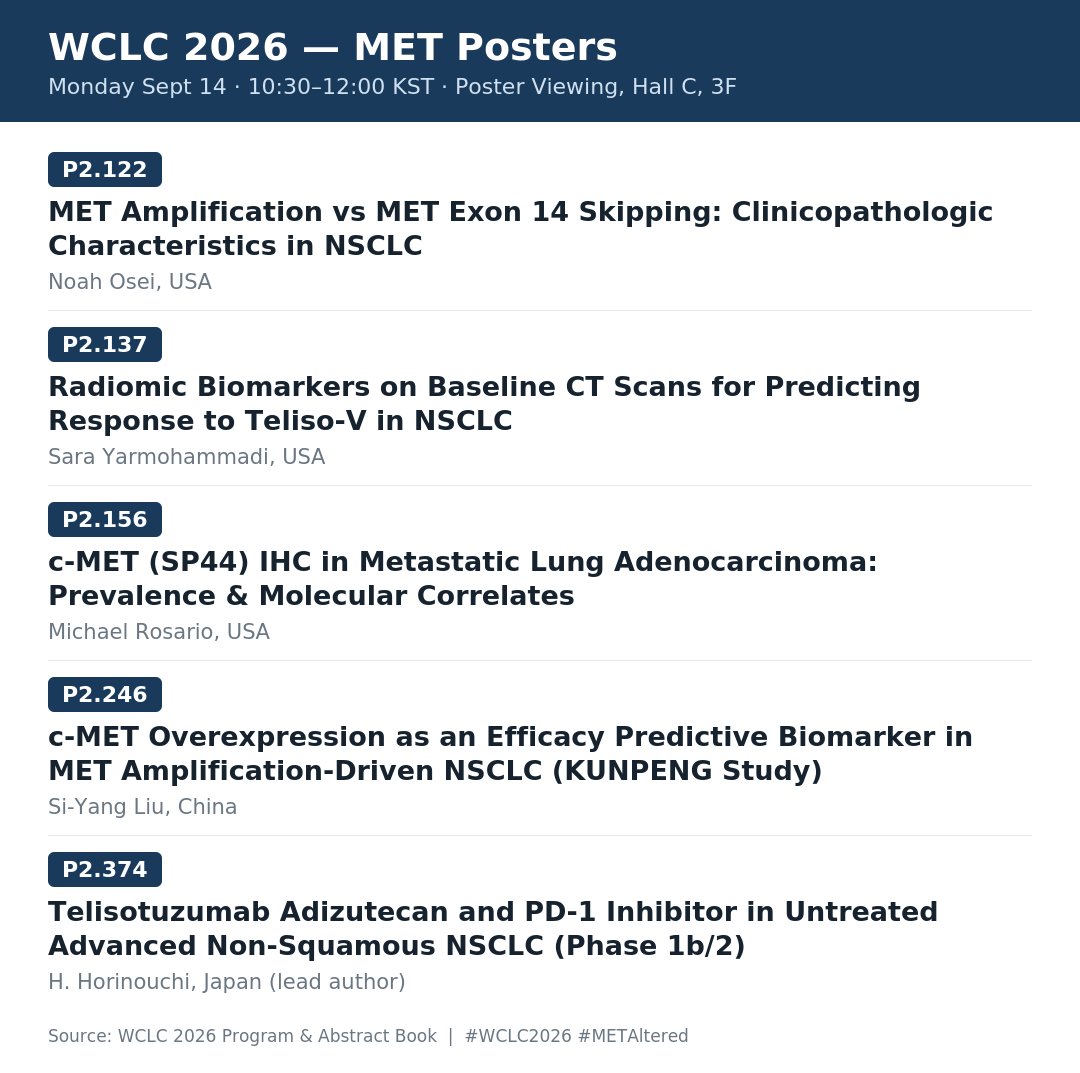Open the KUNPENG Study poster title
The width and height of the screenshot is (1080, 1073).
pyautogui.click(x=510, y=753)
